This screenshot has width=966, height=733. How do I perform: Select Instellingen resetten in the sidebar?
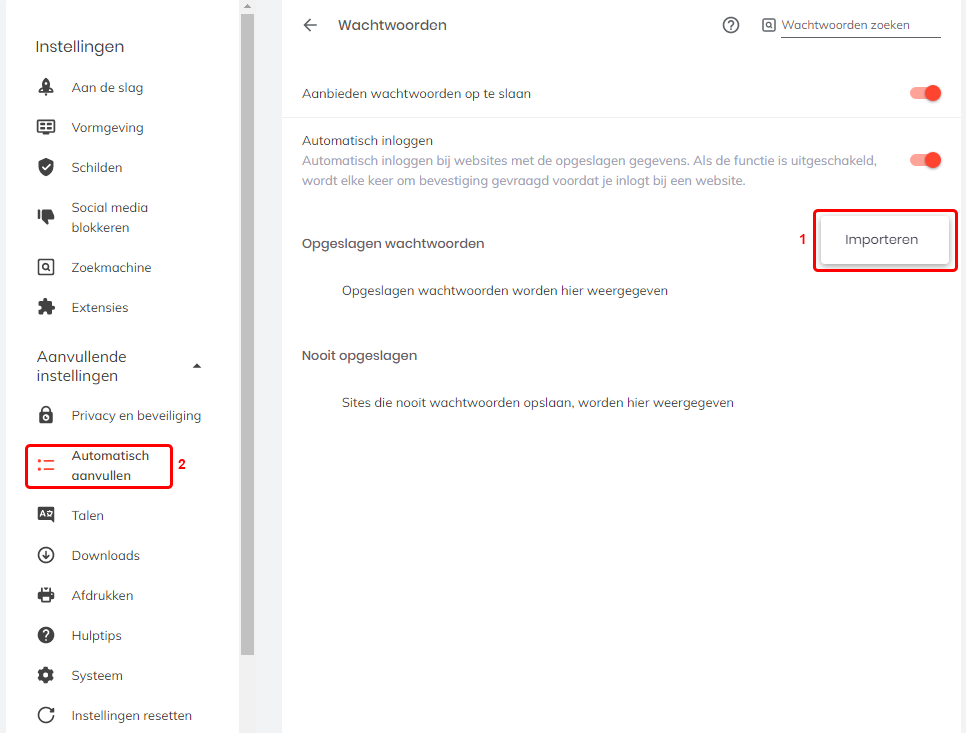(x=131, y=716)
